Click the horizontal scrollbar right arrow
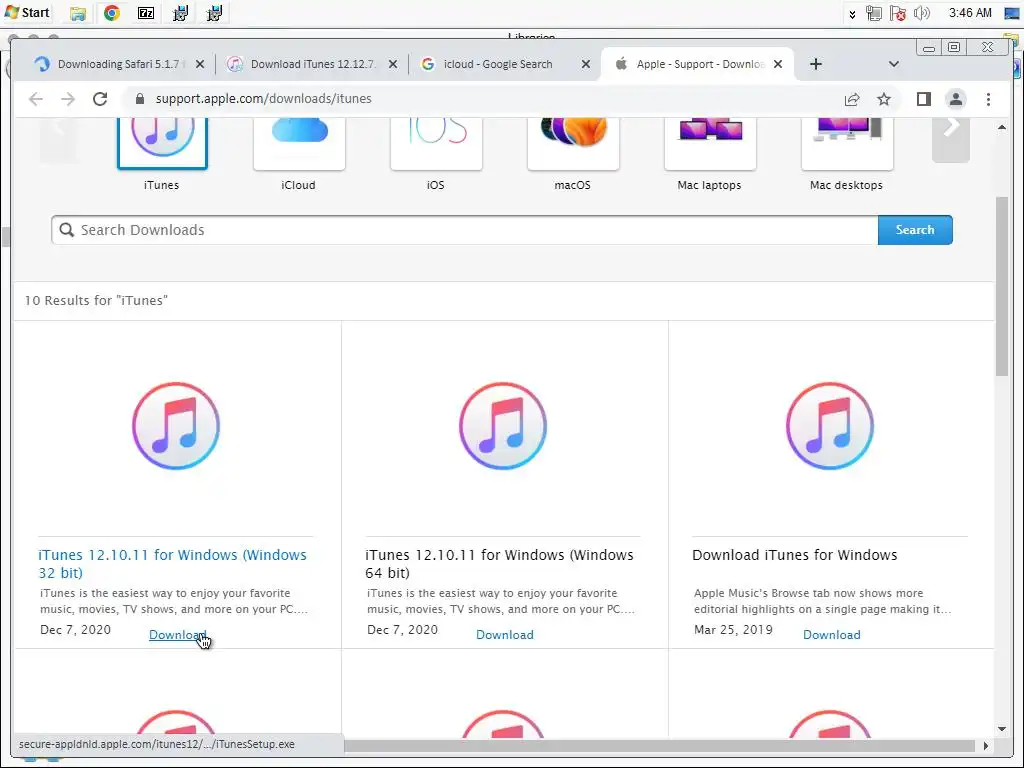This screenshot has width=1024, height=768. (985, 745)
